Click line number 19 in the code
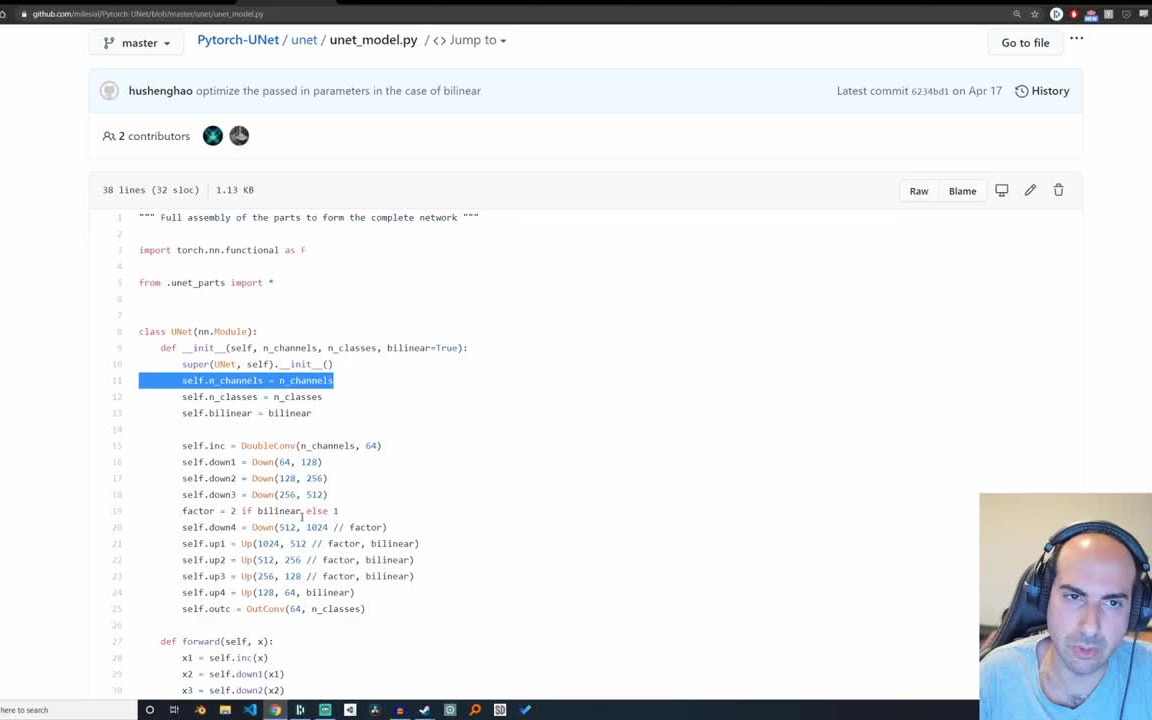Viewport: 1152px width, 720px height. pos(117,511)
